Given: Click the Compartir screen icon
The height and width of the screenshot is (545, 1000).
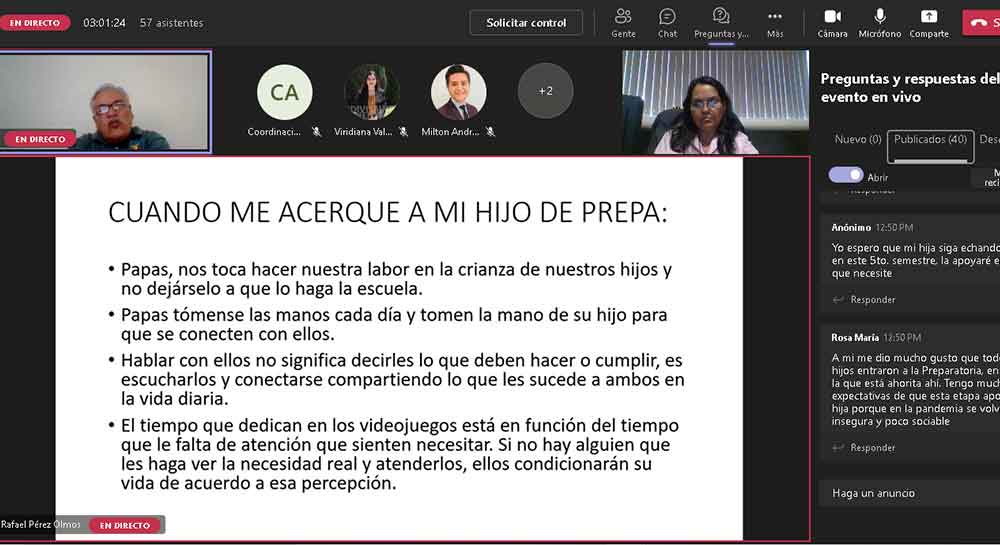Looking at the screenshot, I should click(x=929, y=22).
